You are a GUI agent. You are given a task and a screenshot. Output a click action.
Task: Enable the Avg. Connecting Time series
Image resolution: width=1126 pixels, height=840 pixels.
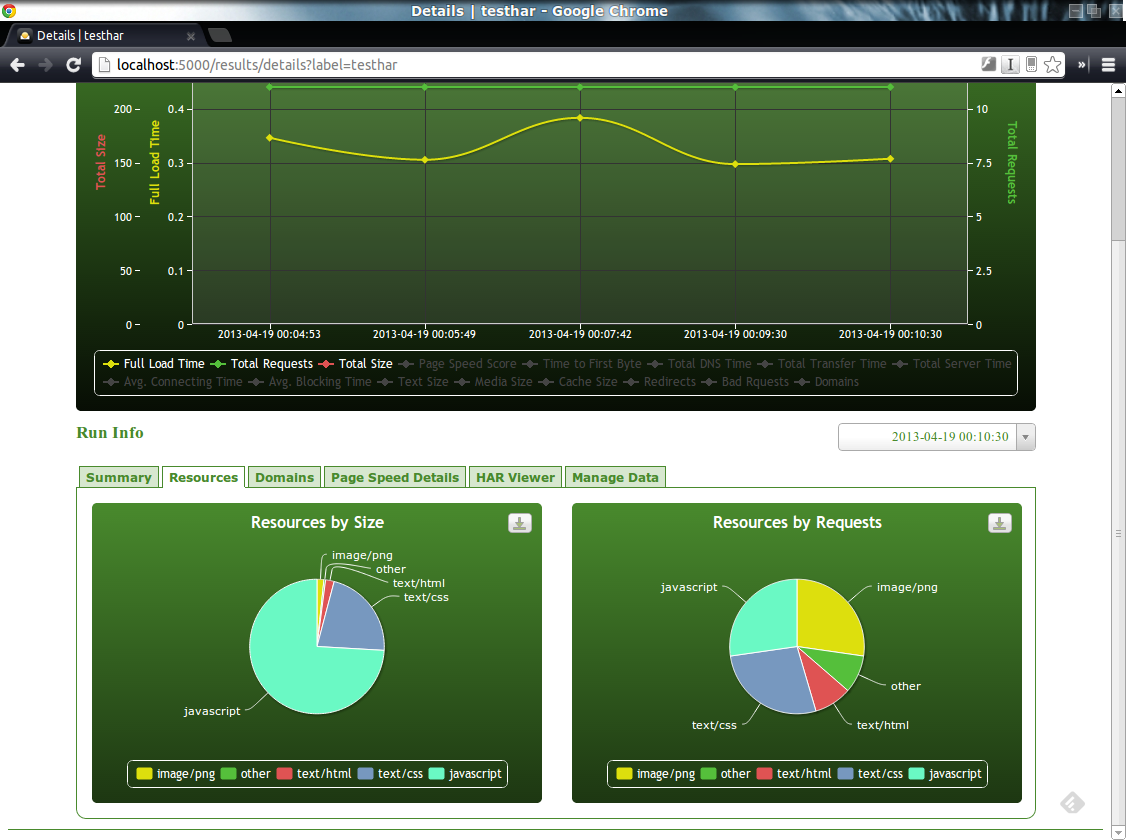[173, 382]
